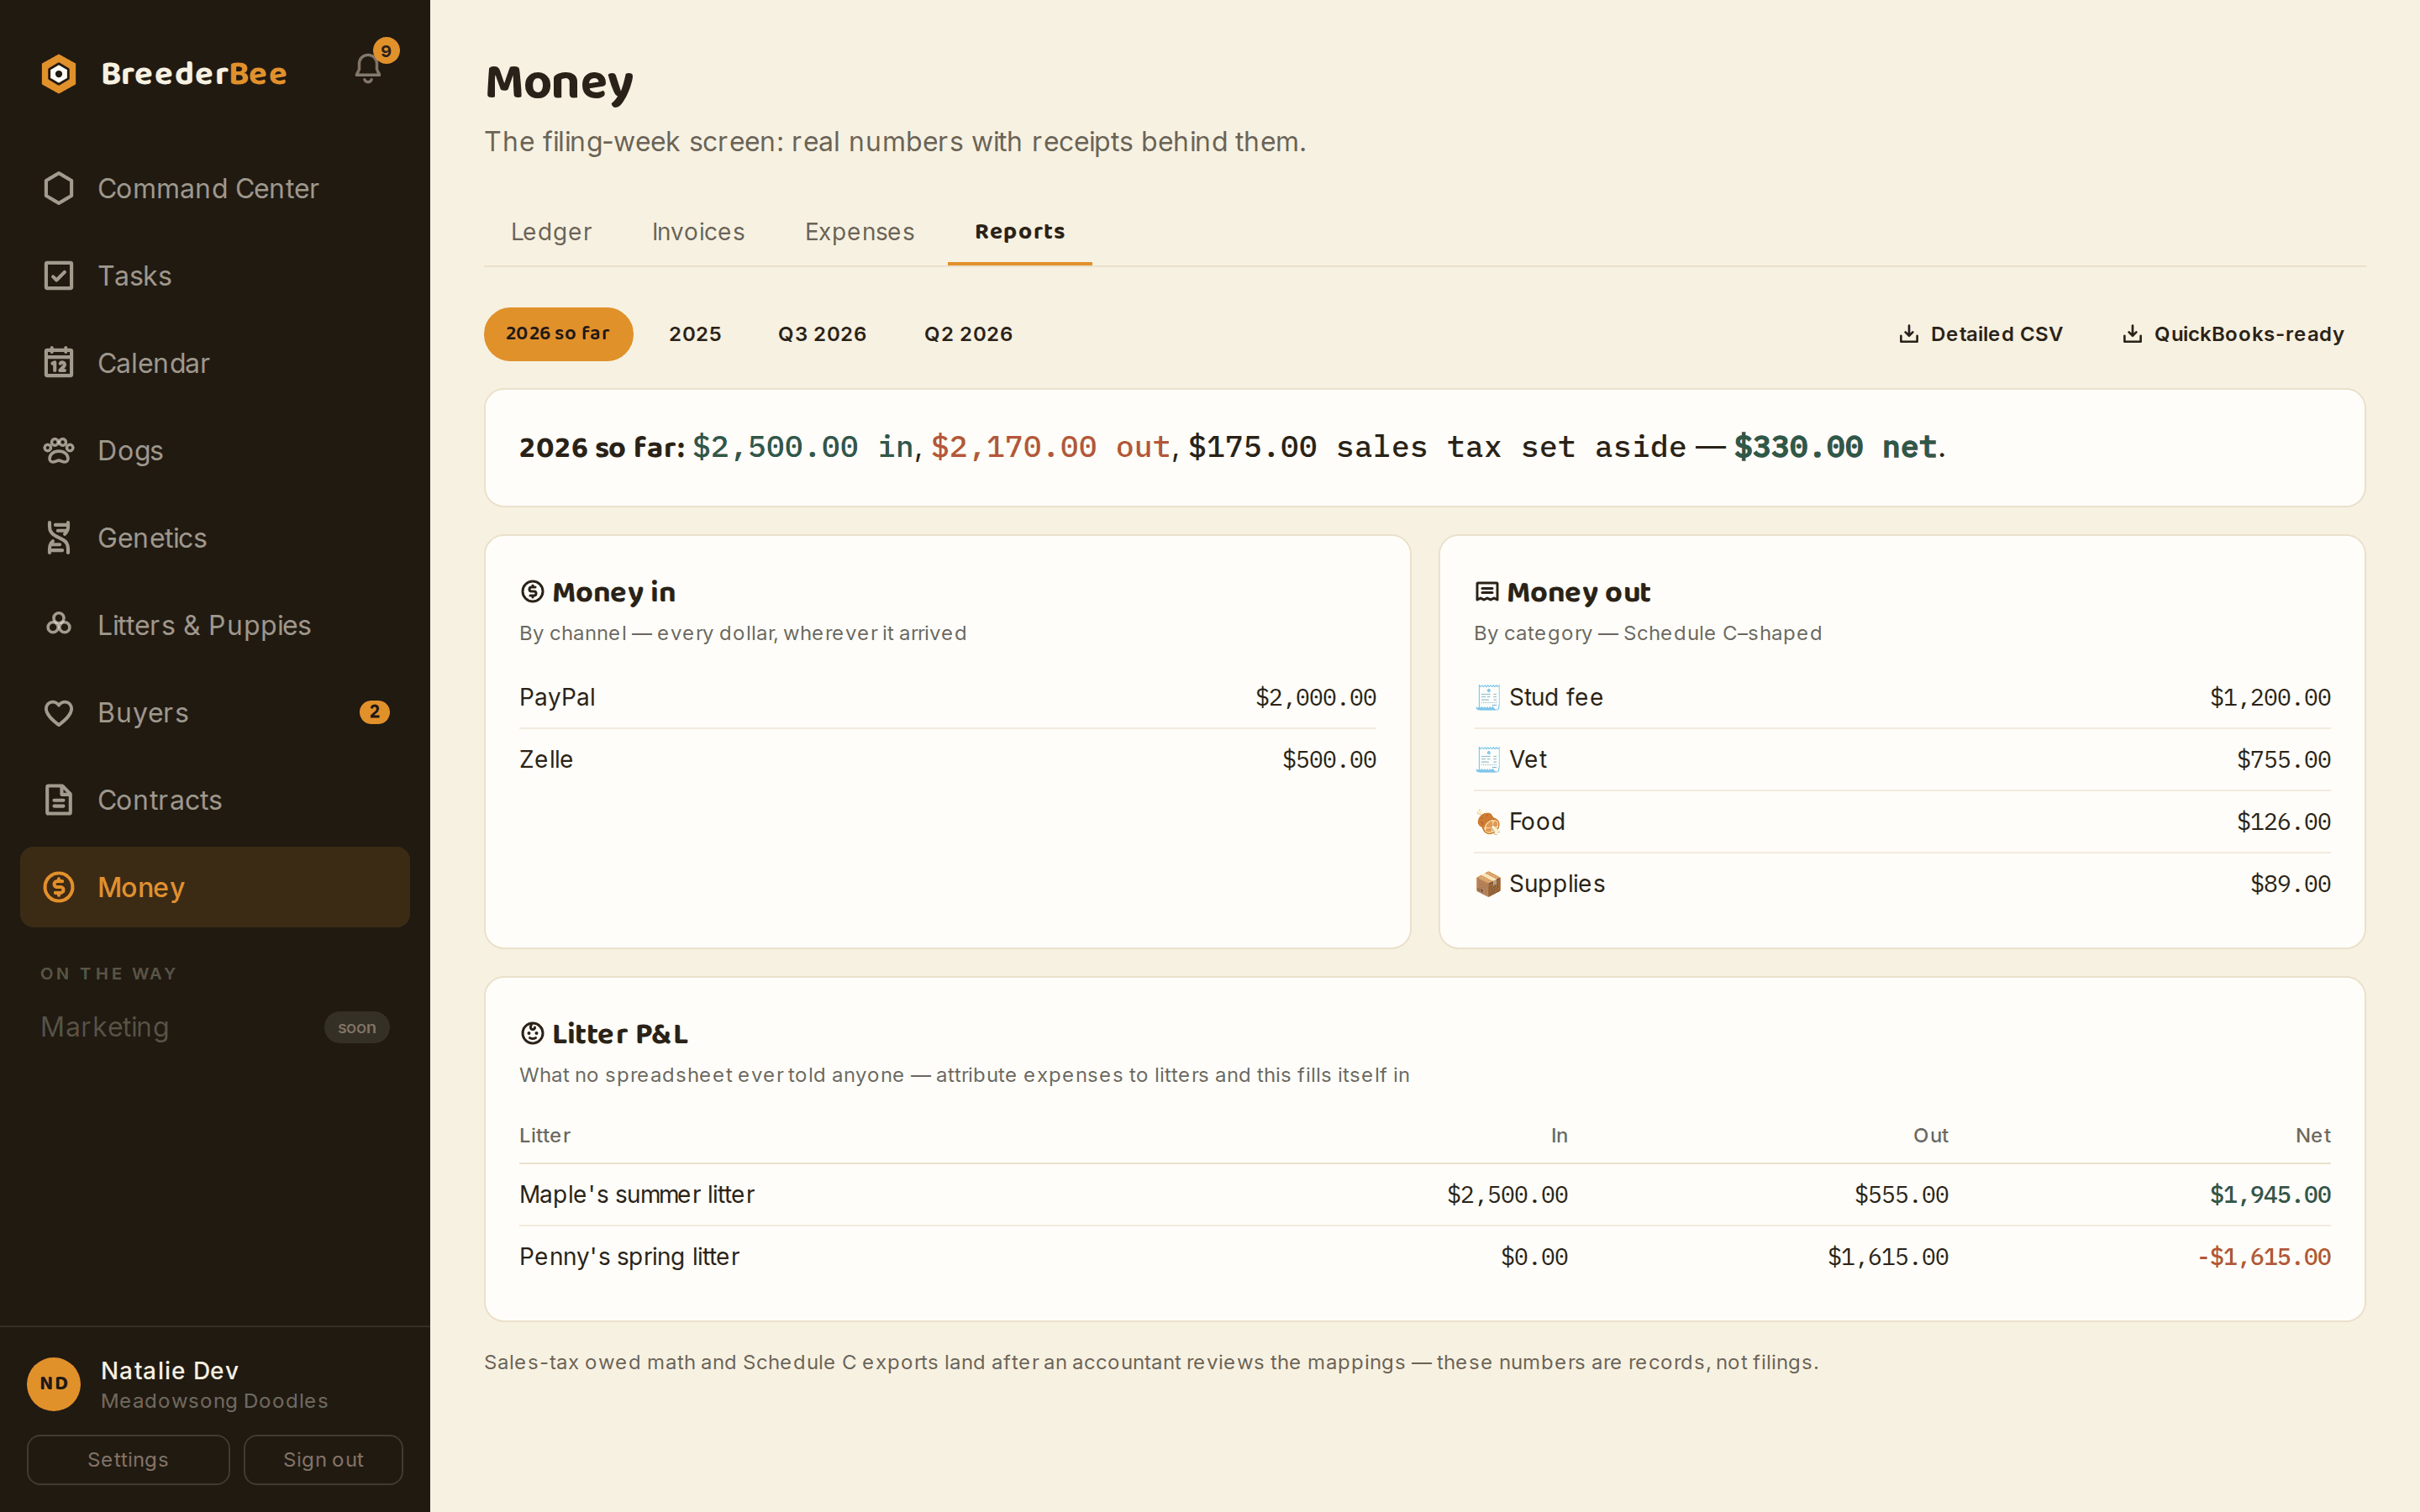Open the notifications bell icon

pos(368,68)
